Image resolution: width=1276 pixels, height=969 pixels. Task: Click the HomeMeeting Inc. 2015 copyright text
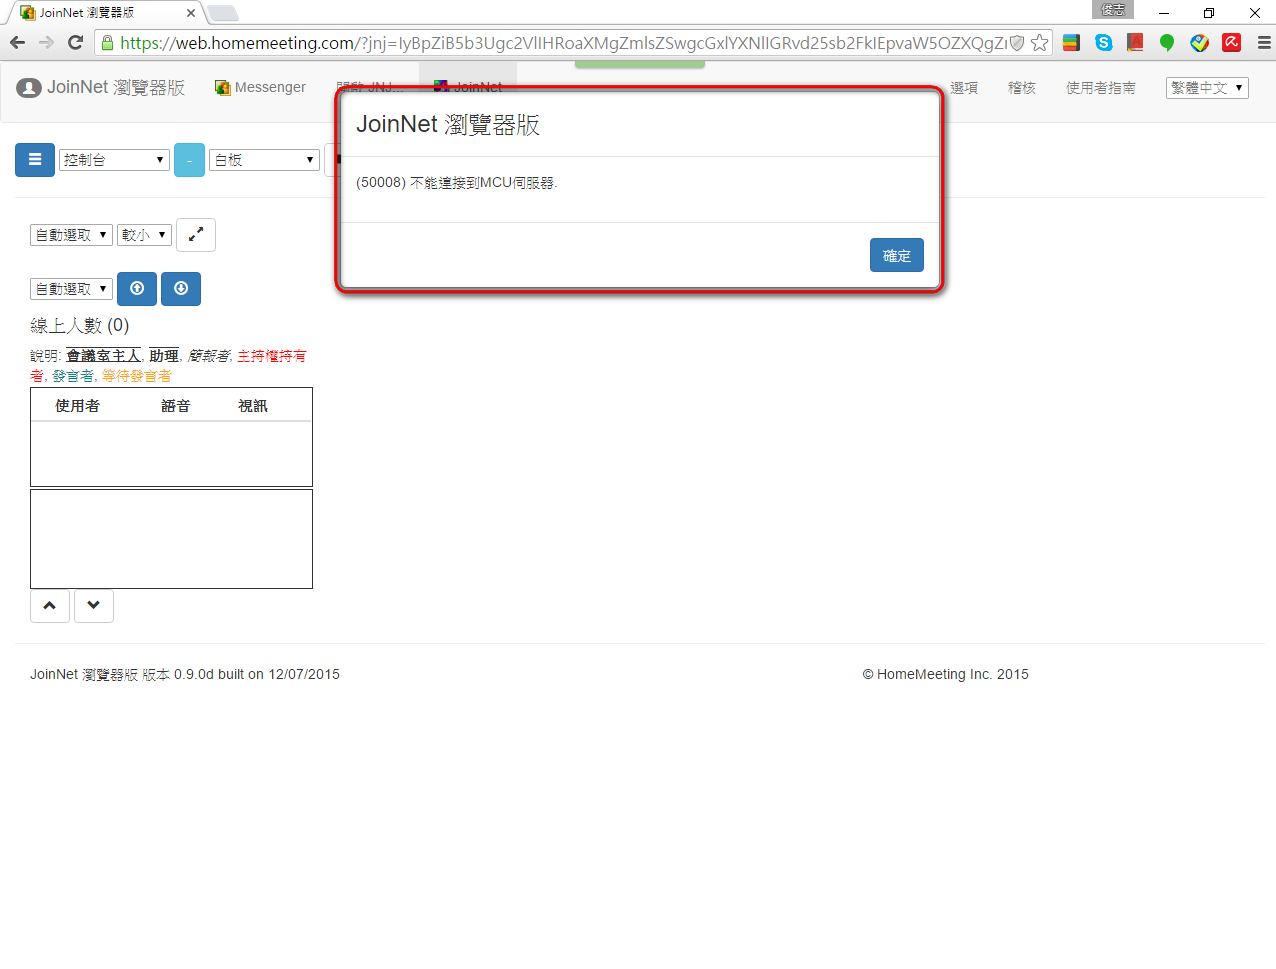pyautogui.click(x=945, y=674)
